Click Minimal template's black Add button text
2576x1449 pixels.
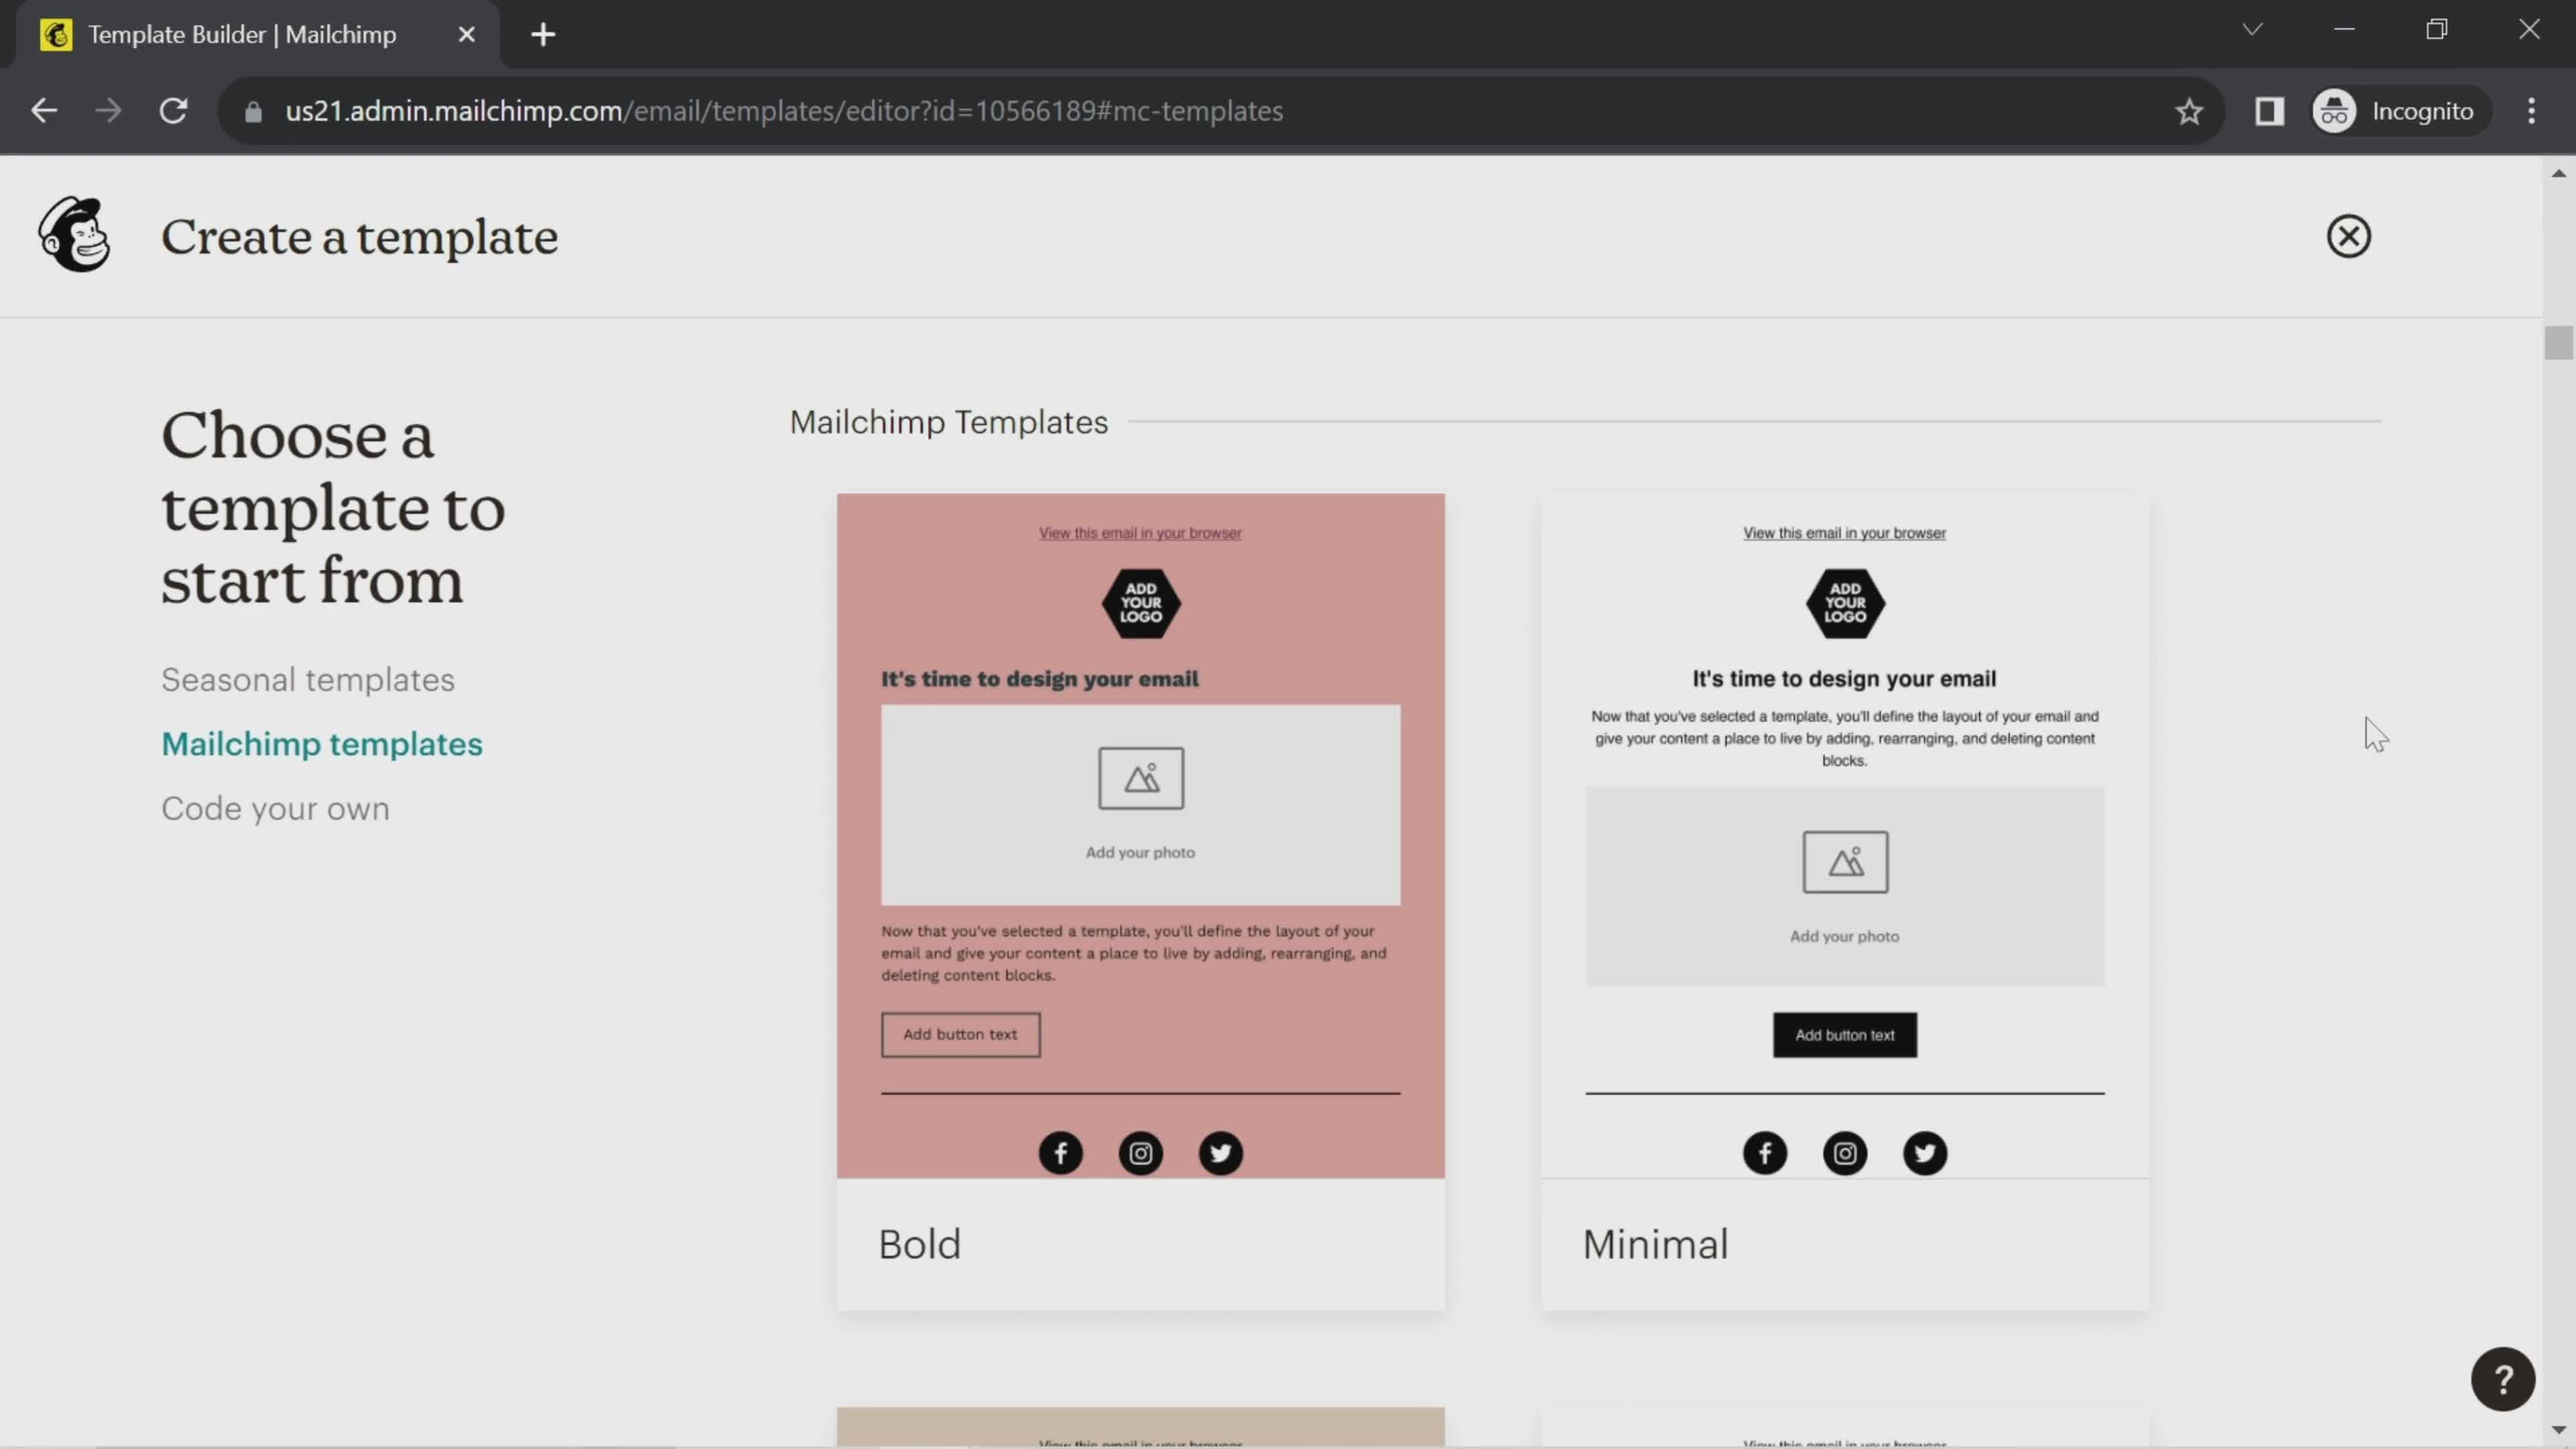(1844, 1035)
